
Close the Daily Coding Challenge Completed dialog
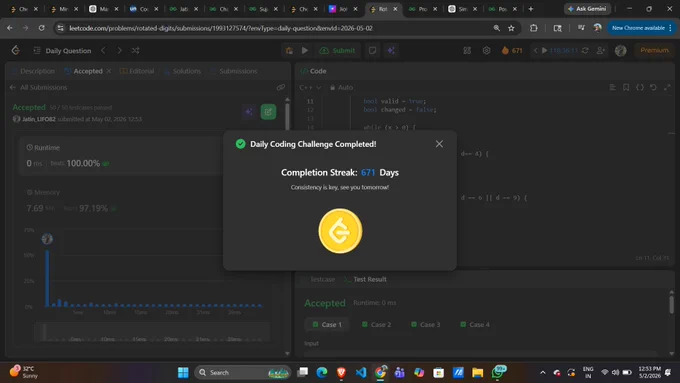tap(439, 144)
